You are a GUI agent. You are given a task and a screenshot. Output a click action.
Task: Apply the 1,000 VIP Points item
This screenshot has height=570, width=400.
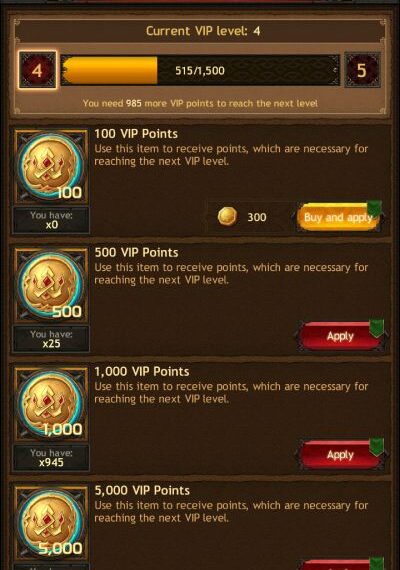(x=340, y=455)
